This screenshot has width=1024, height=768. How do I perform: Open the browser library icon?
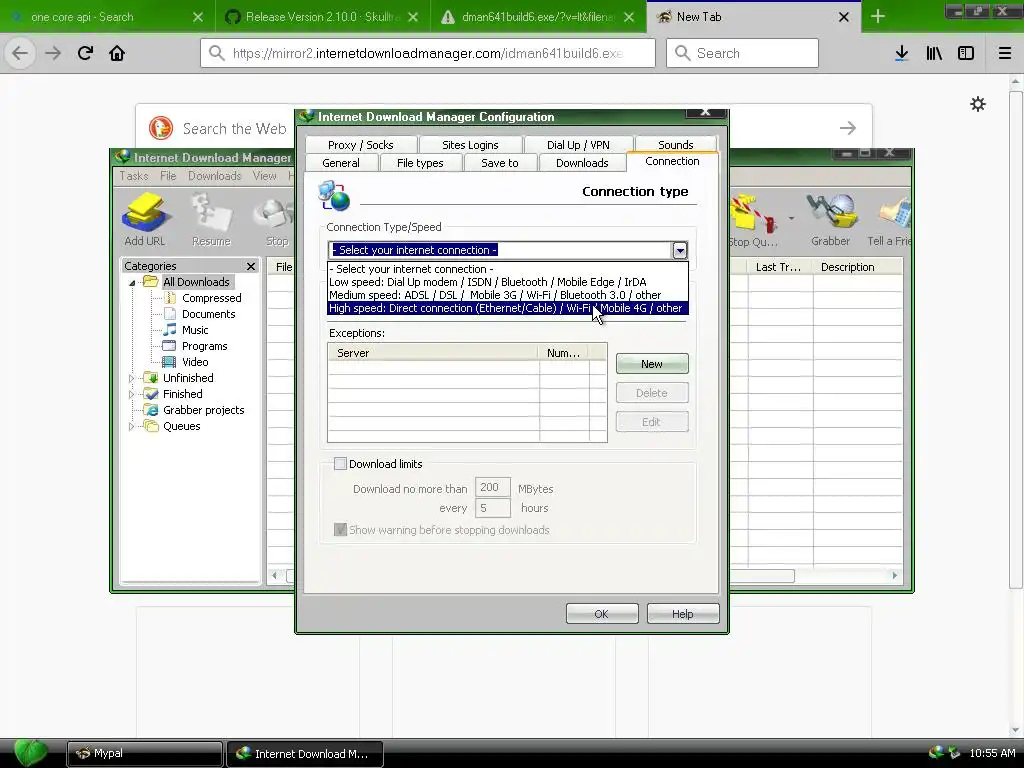pyautogui.click(x=934, y=53)
